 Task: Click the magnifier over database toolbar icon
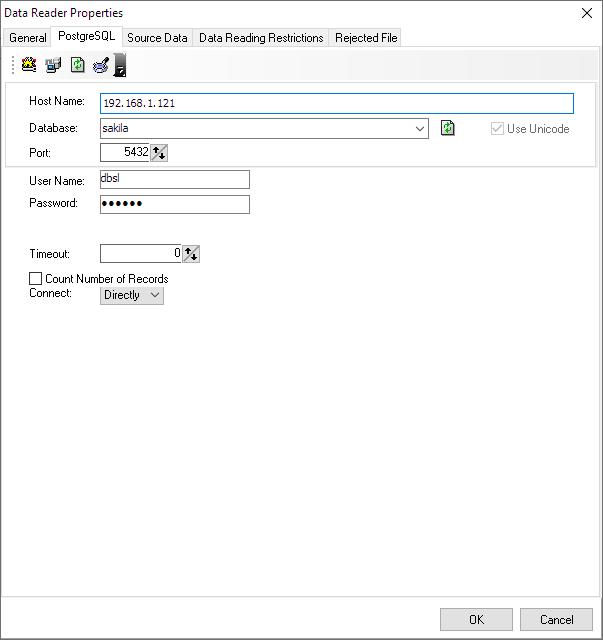(x=101, y=65)
